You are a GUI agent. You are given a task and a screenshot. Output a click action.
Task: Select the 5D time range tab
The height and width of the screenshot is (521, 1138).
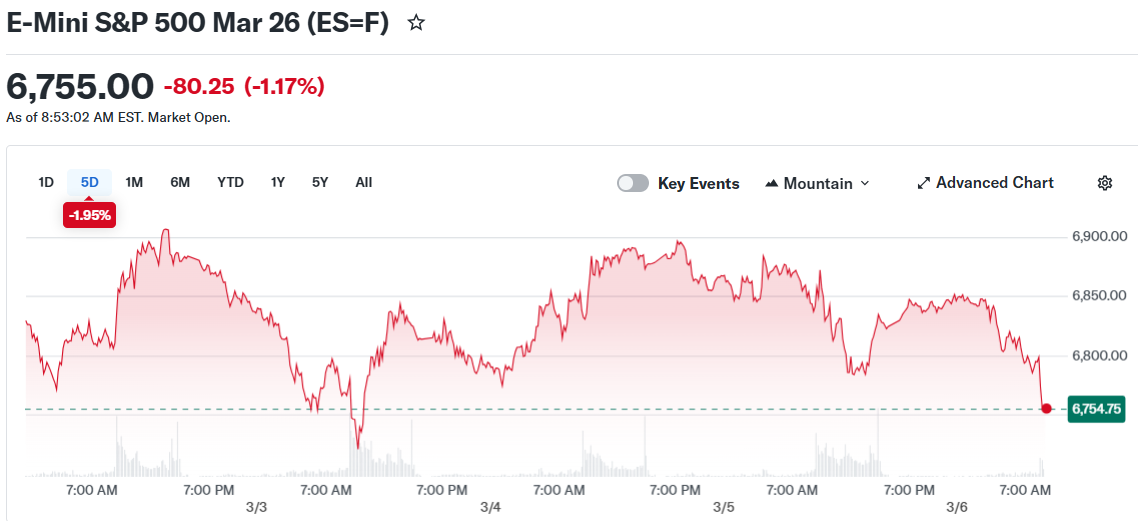click(90, 182)
